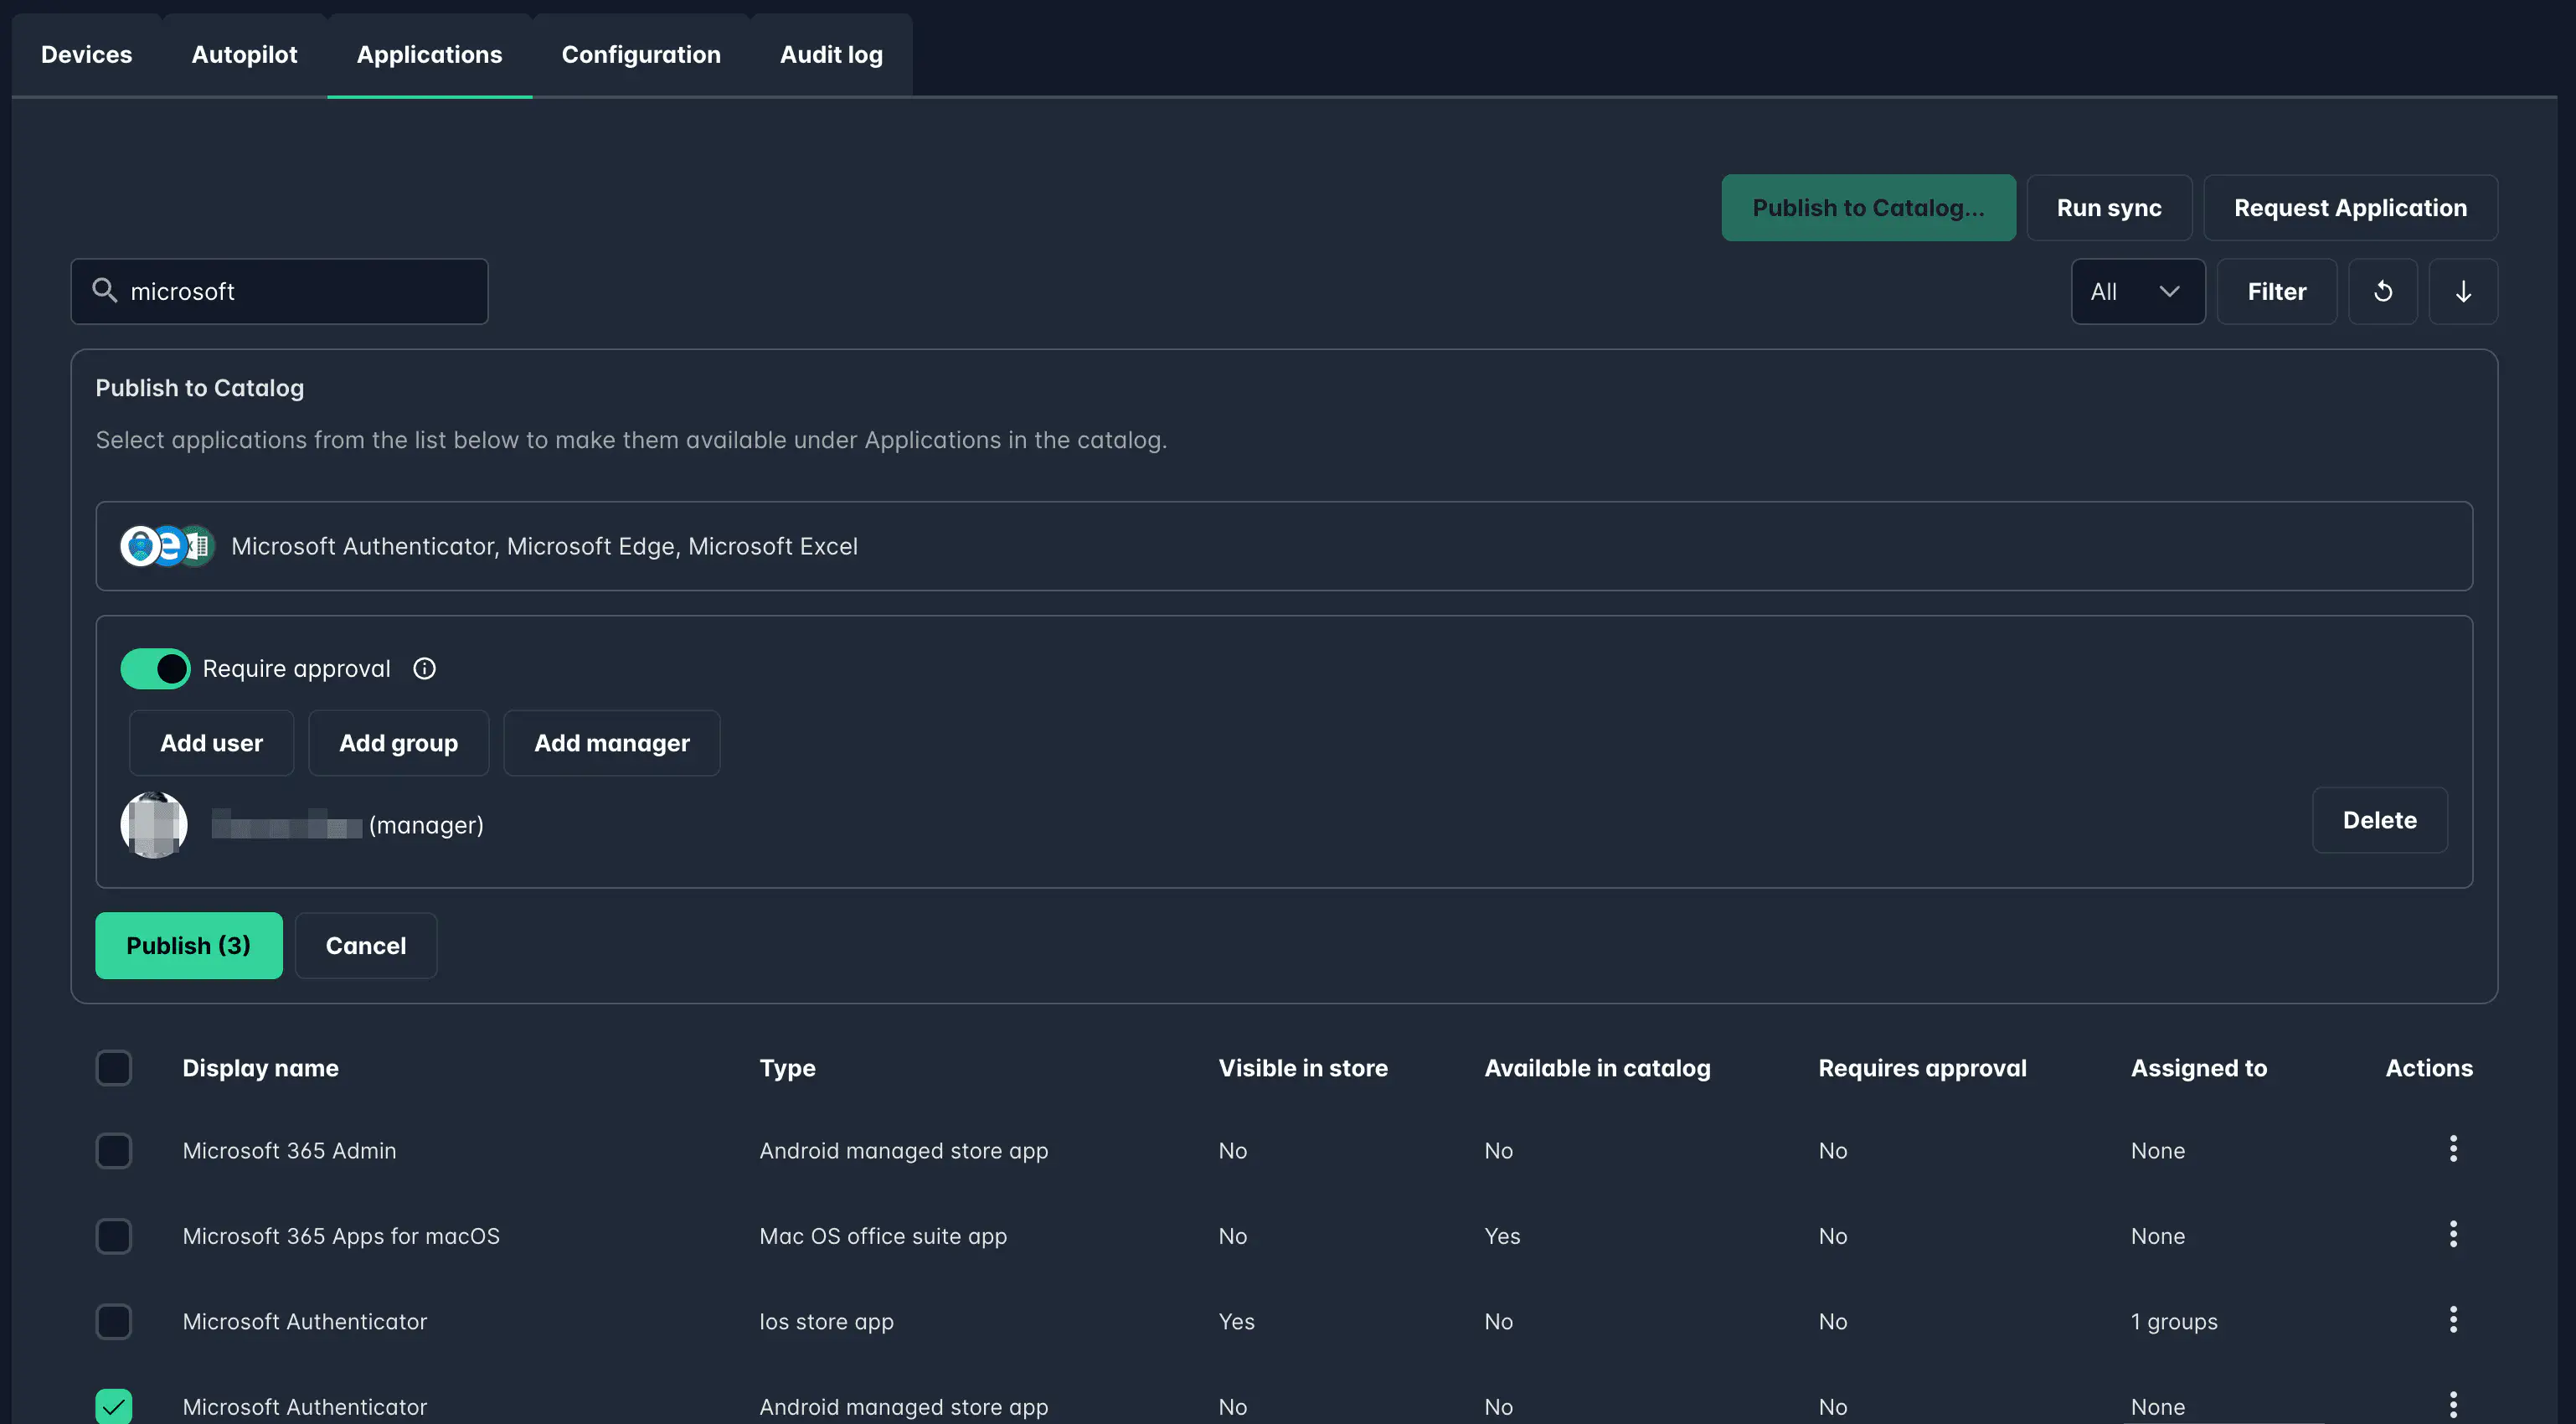Open actions menu for iOS Microsoft Authenticator
This screenshot has width=2576, height=1424.
2452,1319
